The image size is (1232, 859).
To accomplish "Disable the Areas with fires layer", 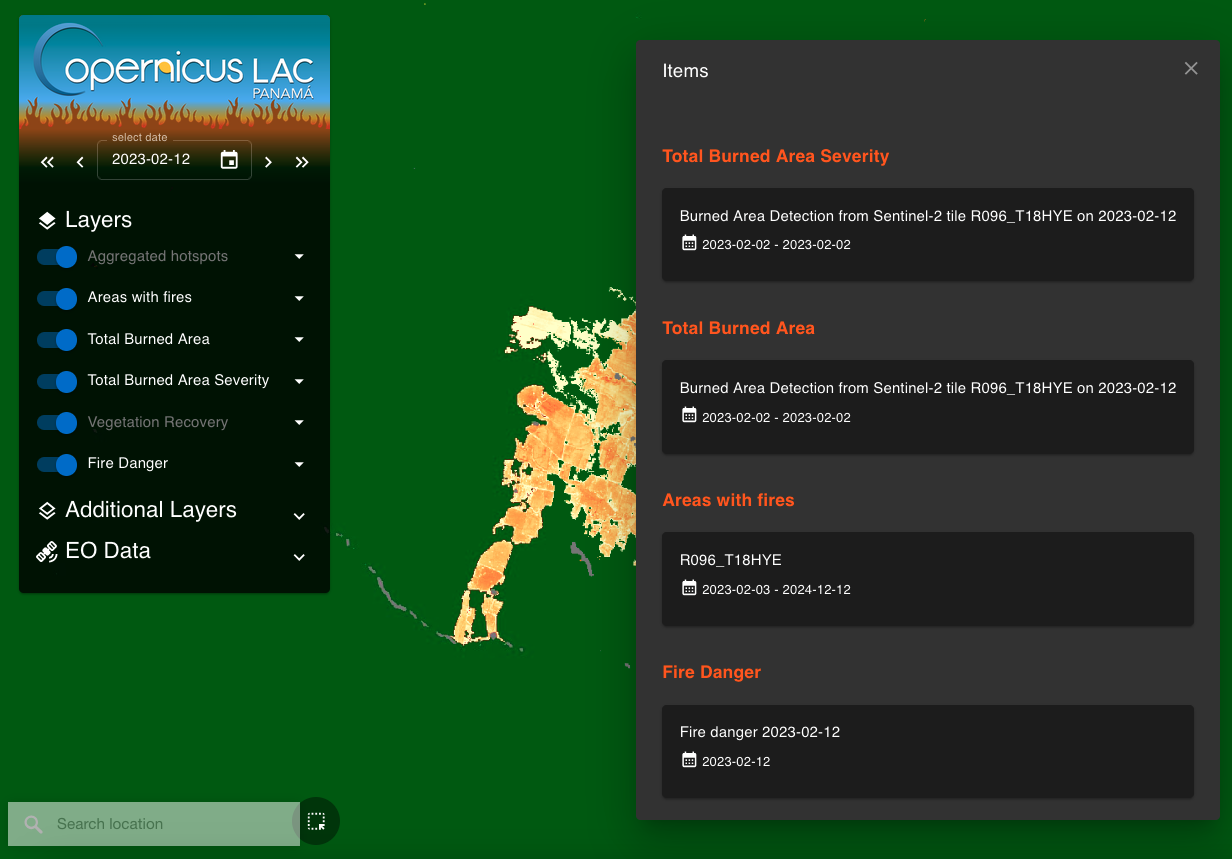I will [x=57, y=298].
